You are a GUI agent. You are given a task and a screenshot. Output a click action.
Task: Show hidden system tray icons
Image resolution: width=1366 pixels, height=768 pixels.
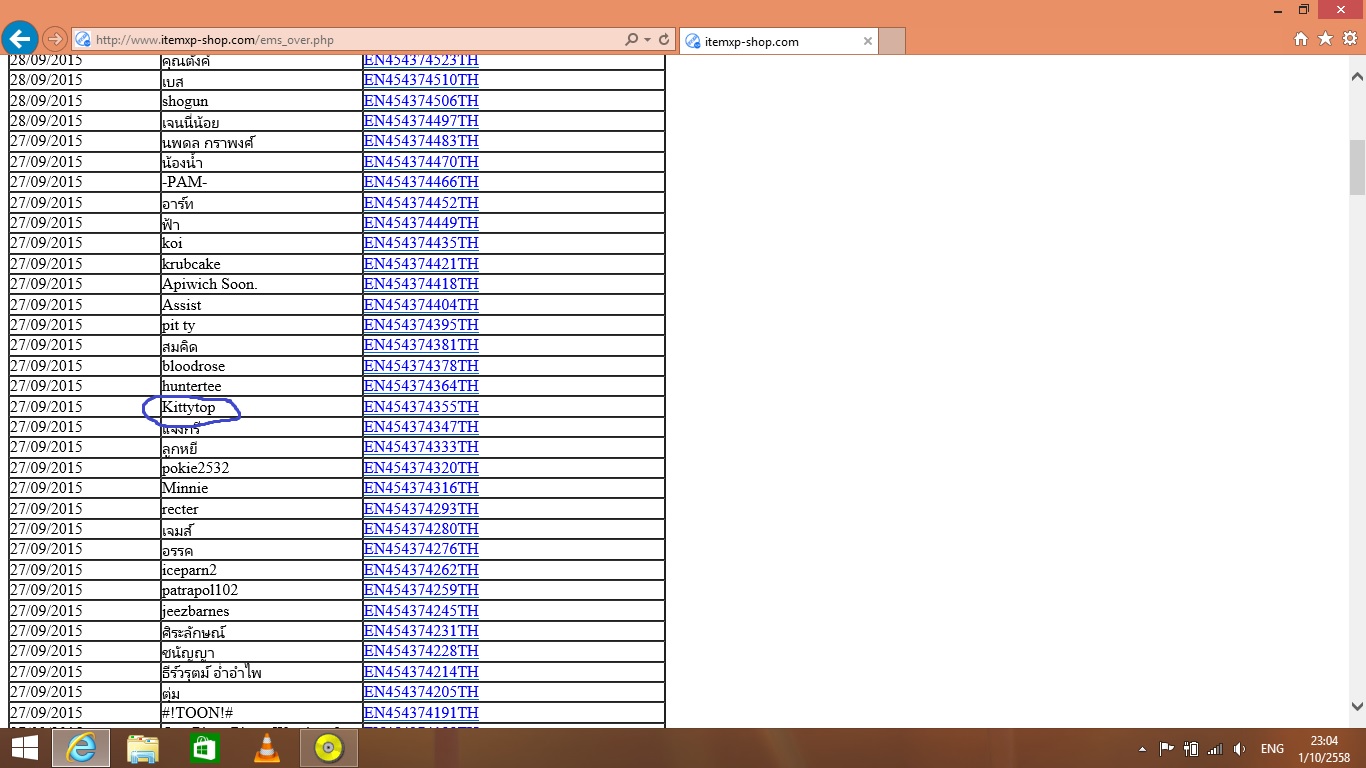(x=1142, y=749)
